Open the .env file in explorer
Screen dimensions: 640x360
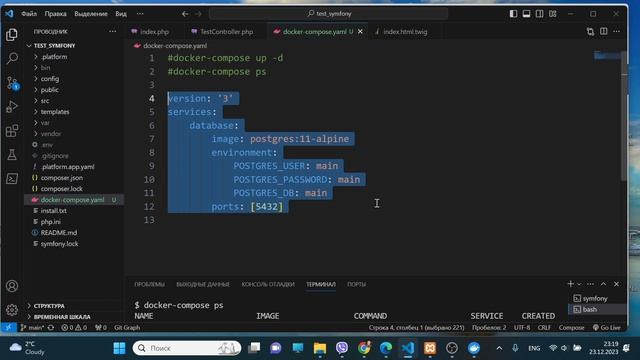tap(47, 145)
